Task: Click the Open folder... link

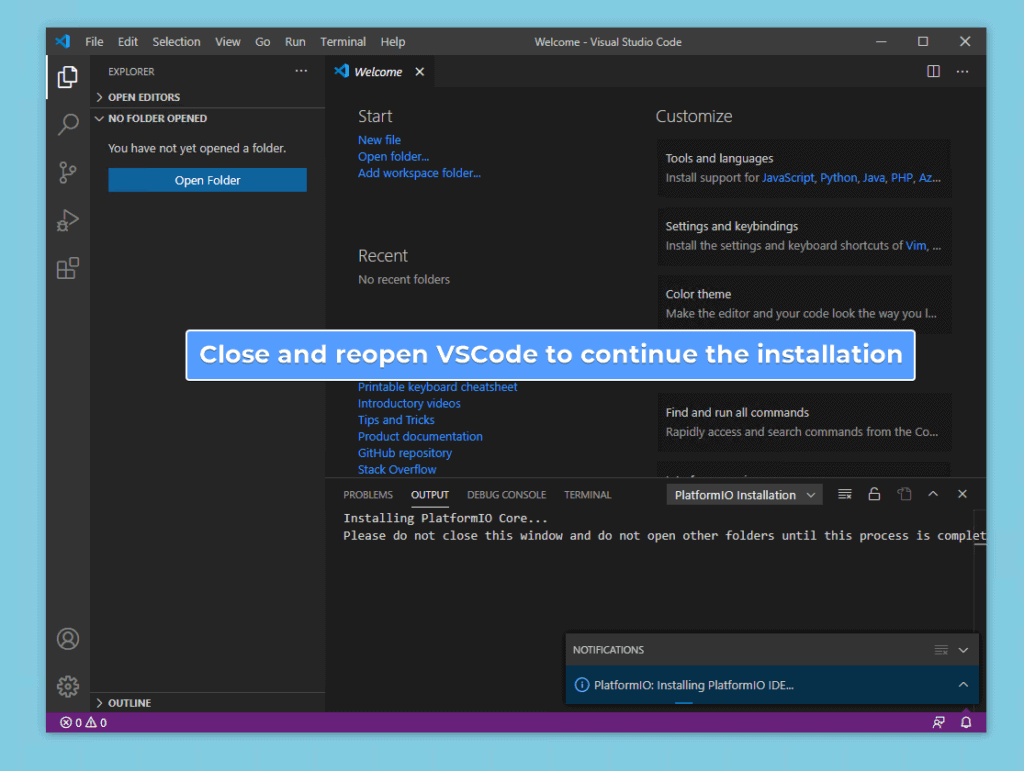Action: 393,156
